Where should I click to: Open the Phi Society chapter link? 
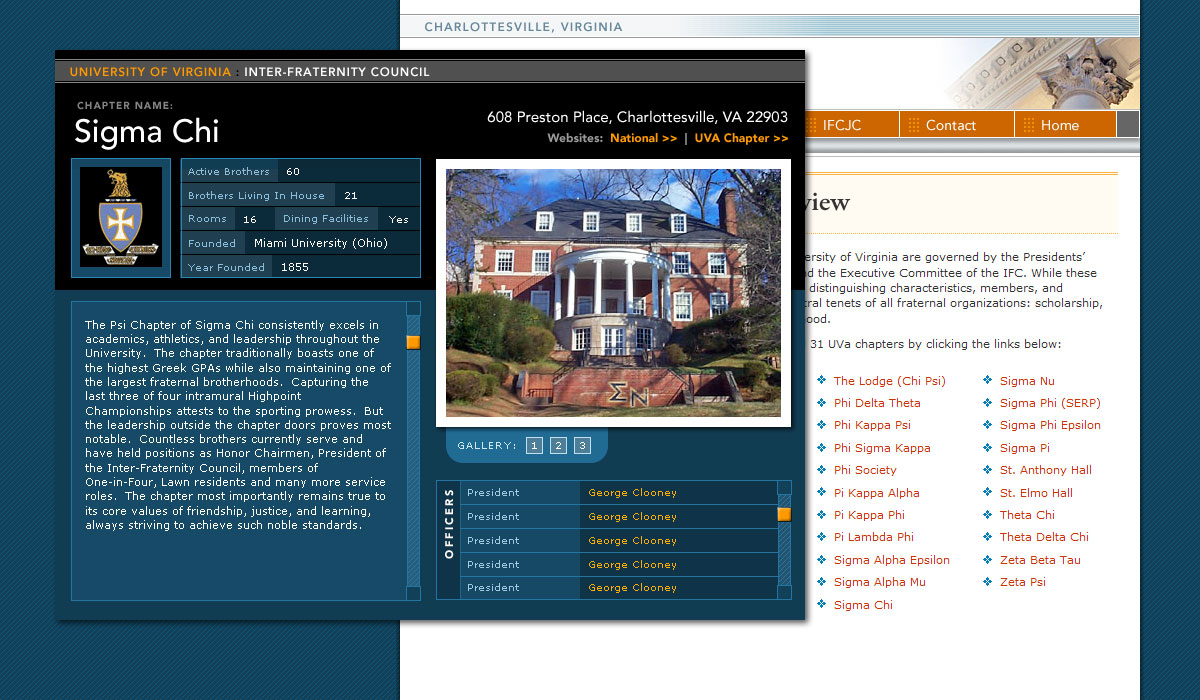coord(865,470)
